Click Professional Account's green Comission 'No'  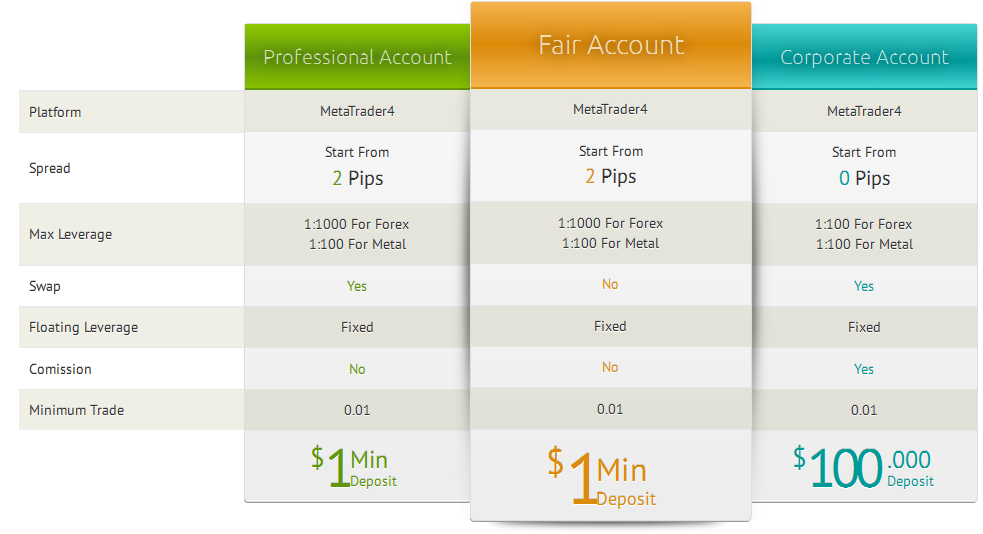pyautogui.click(x=357, y=369)
